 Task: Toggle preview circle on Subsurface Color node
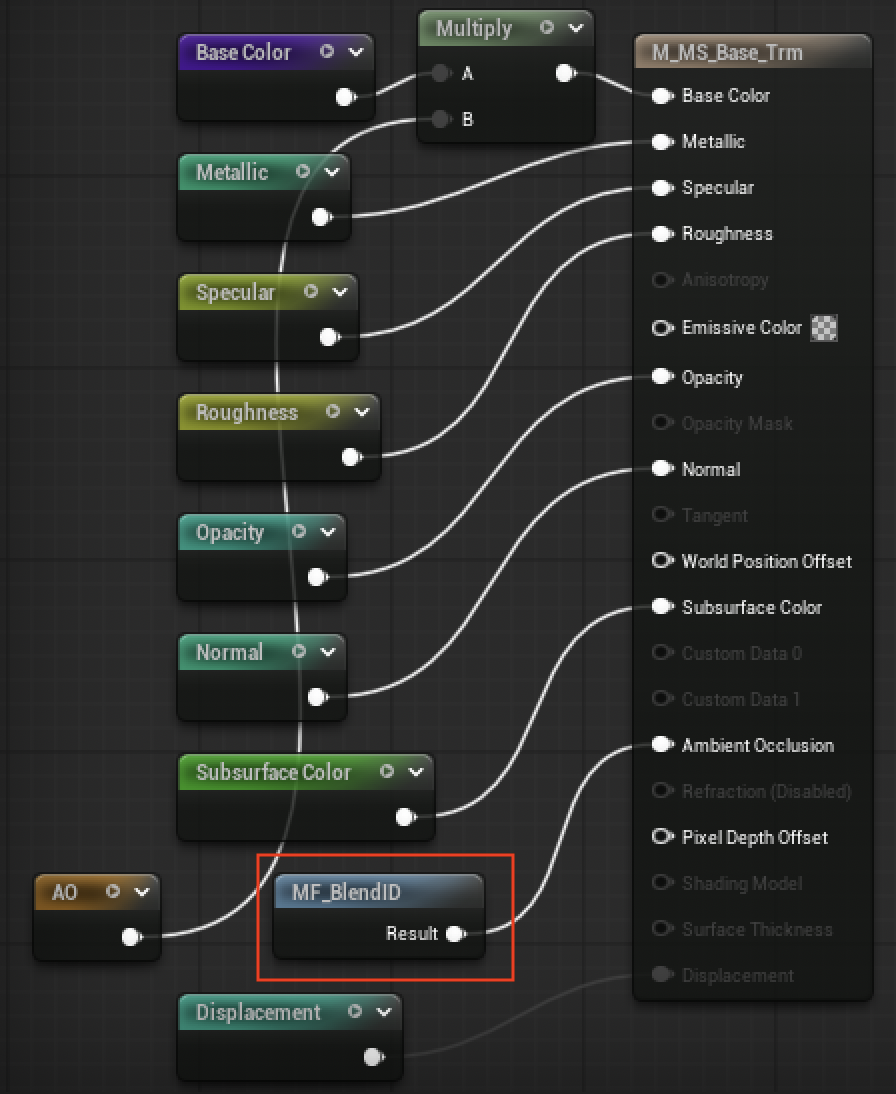point(387,771)
